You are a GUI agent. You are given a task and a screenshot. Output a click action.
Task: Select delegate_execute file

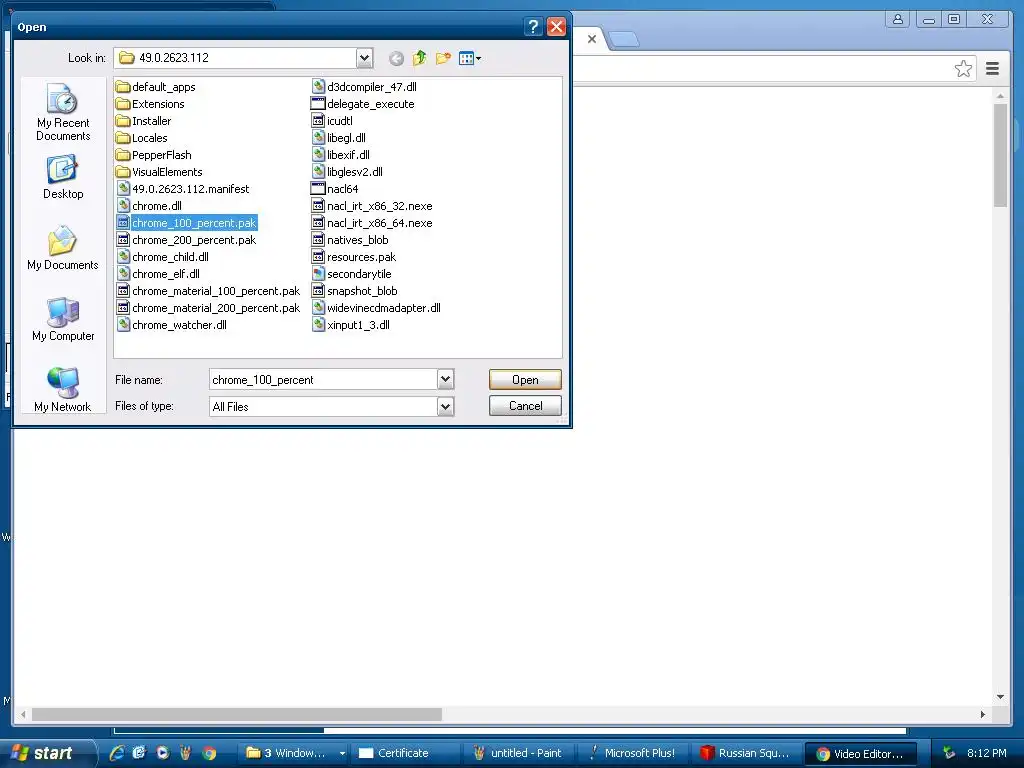click(363, 104)
